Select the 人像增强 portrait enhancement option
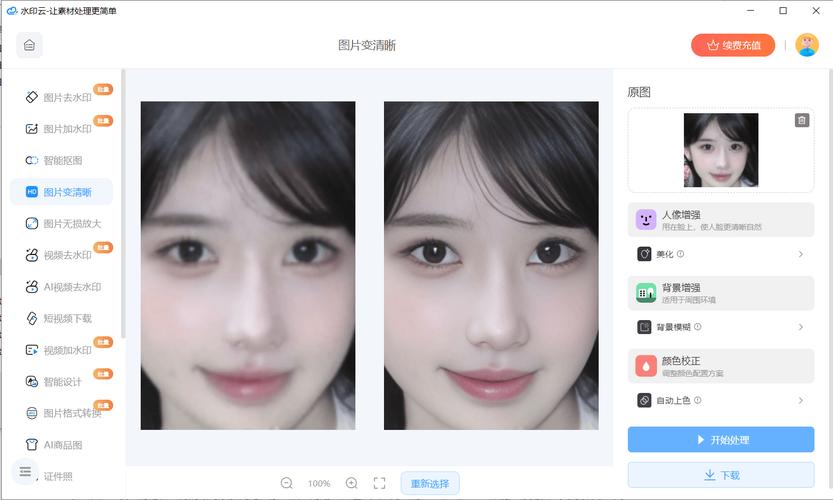 [x=720, y=220]
